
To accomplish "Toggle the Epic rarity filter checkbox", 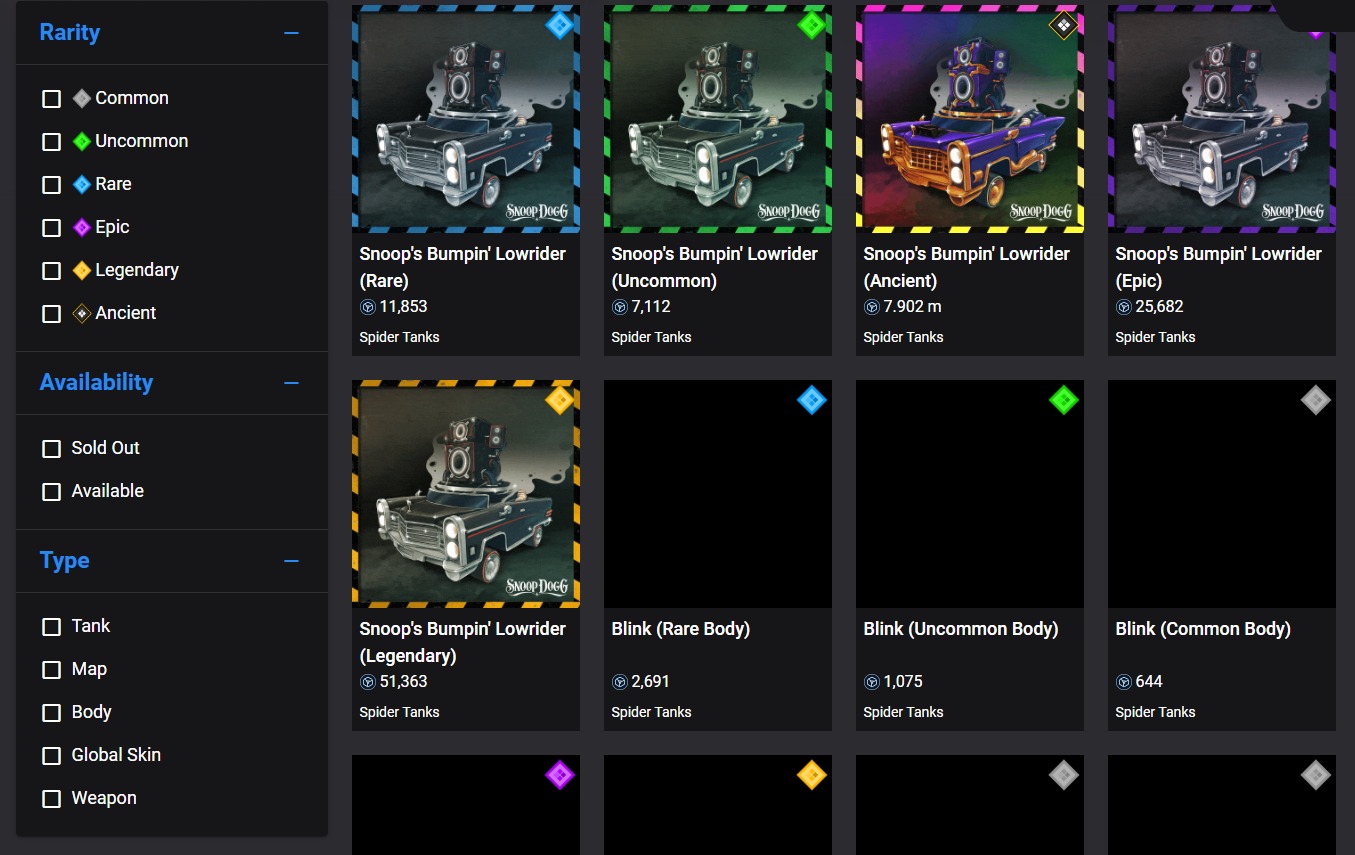I will pyautogui.click(x=52, y=228).
